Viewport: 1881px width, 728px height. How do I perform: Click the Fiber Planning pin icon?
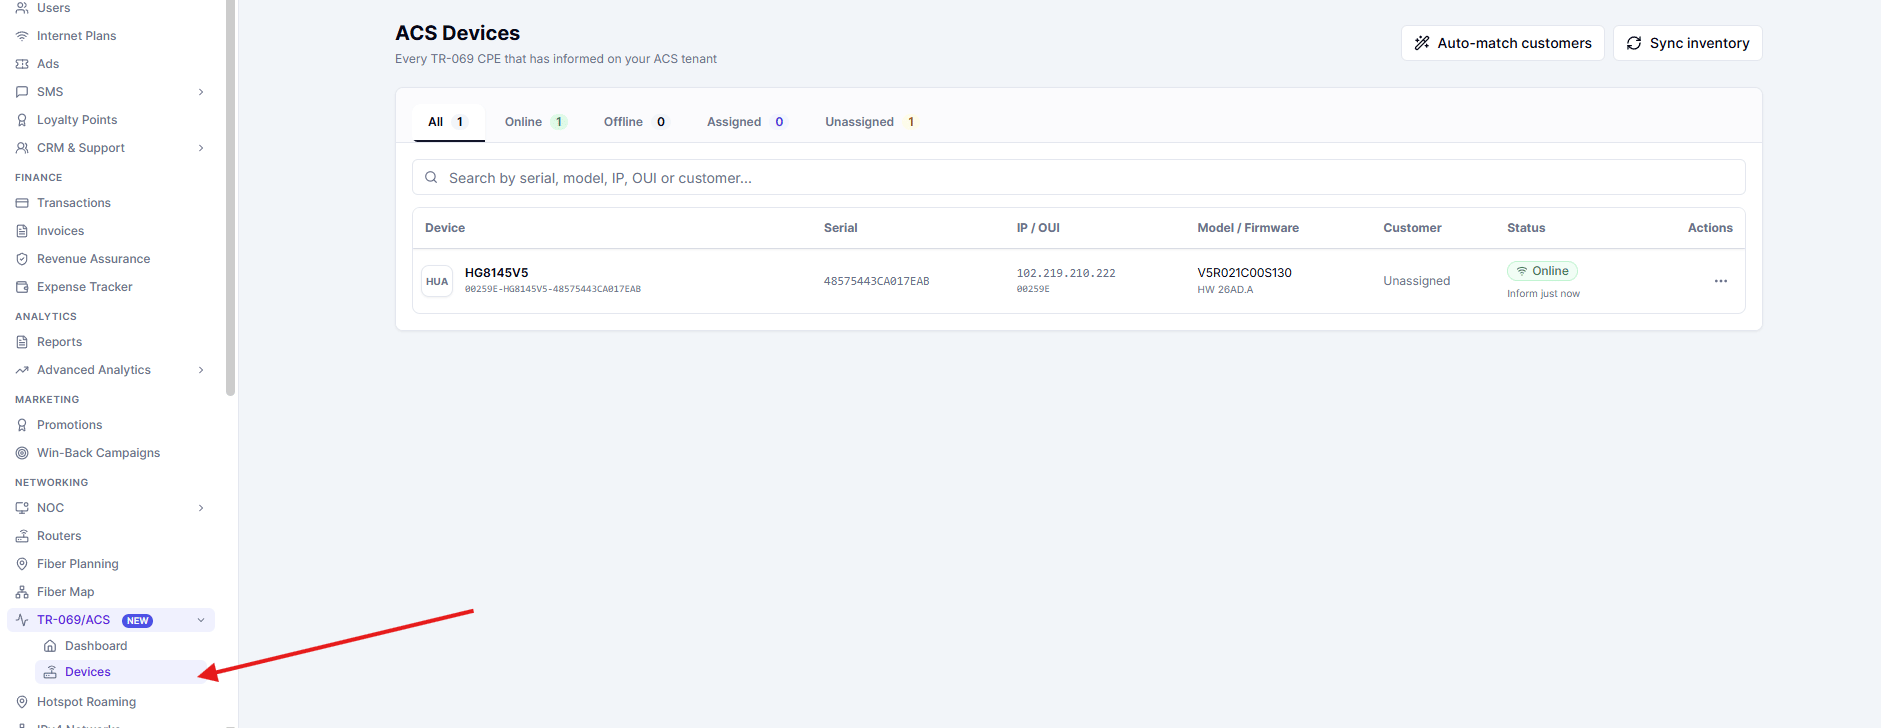[22, 564]
